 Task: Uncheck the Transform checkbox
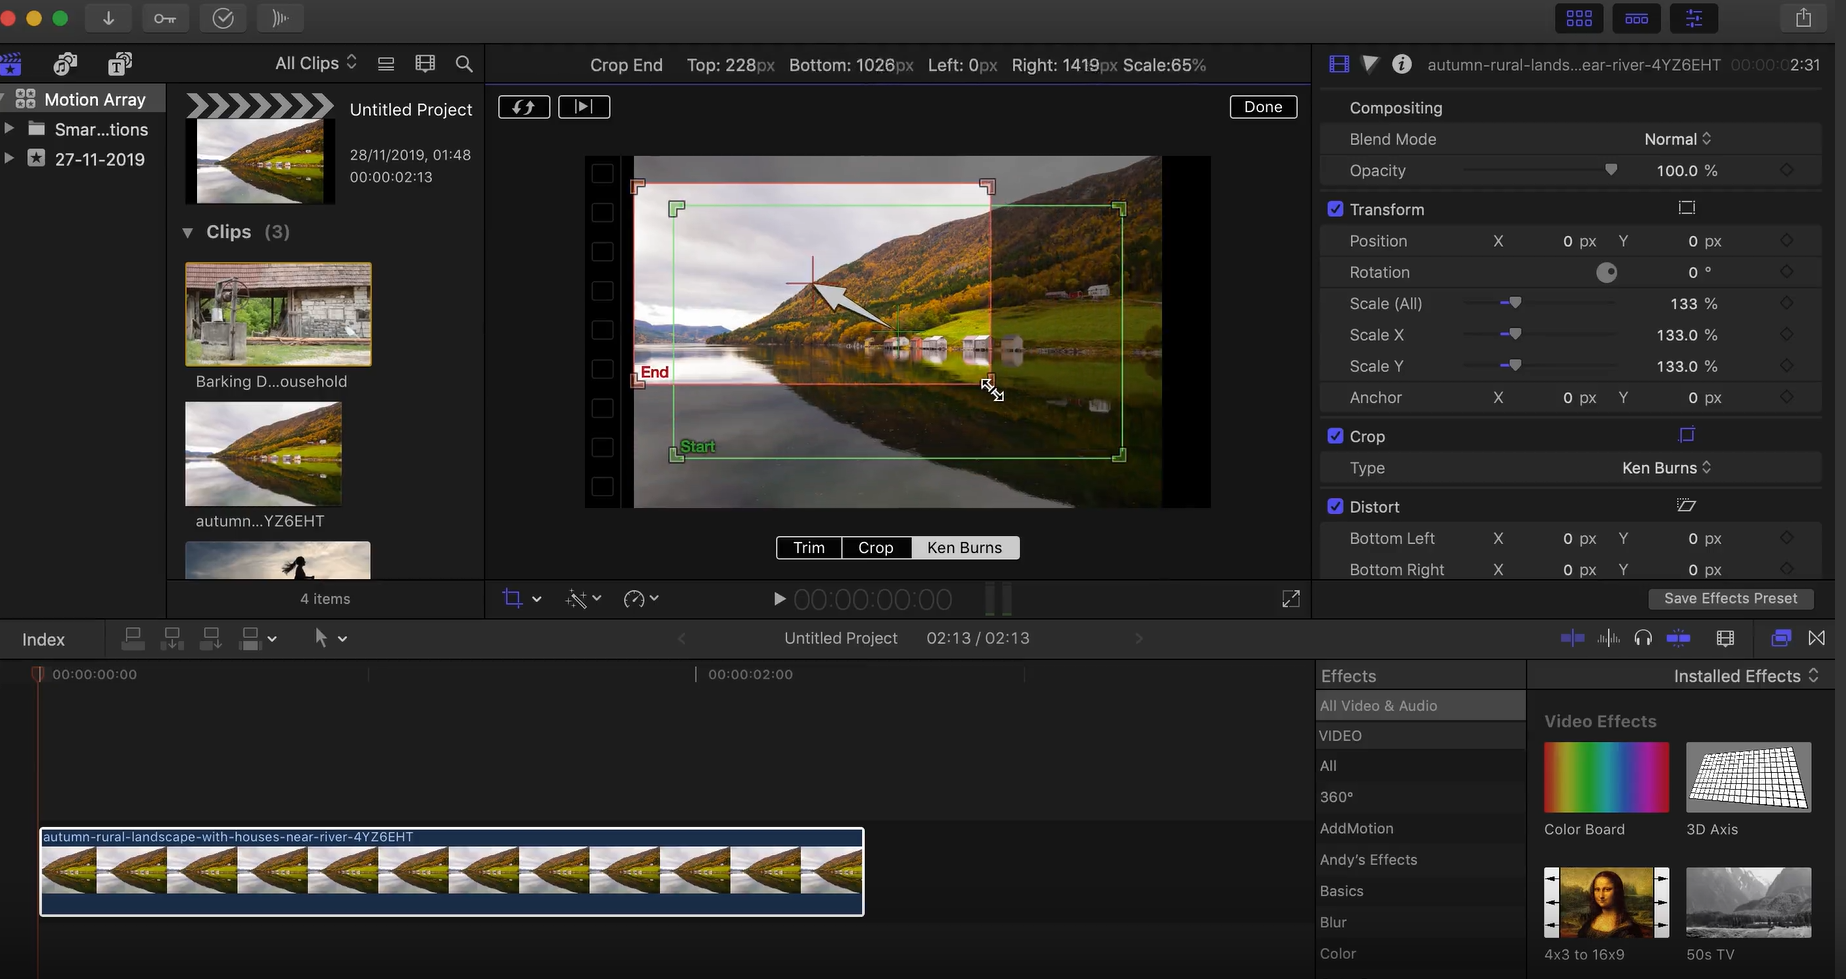point(1335,209)
